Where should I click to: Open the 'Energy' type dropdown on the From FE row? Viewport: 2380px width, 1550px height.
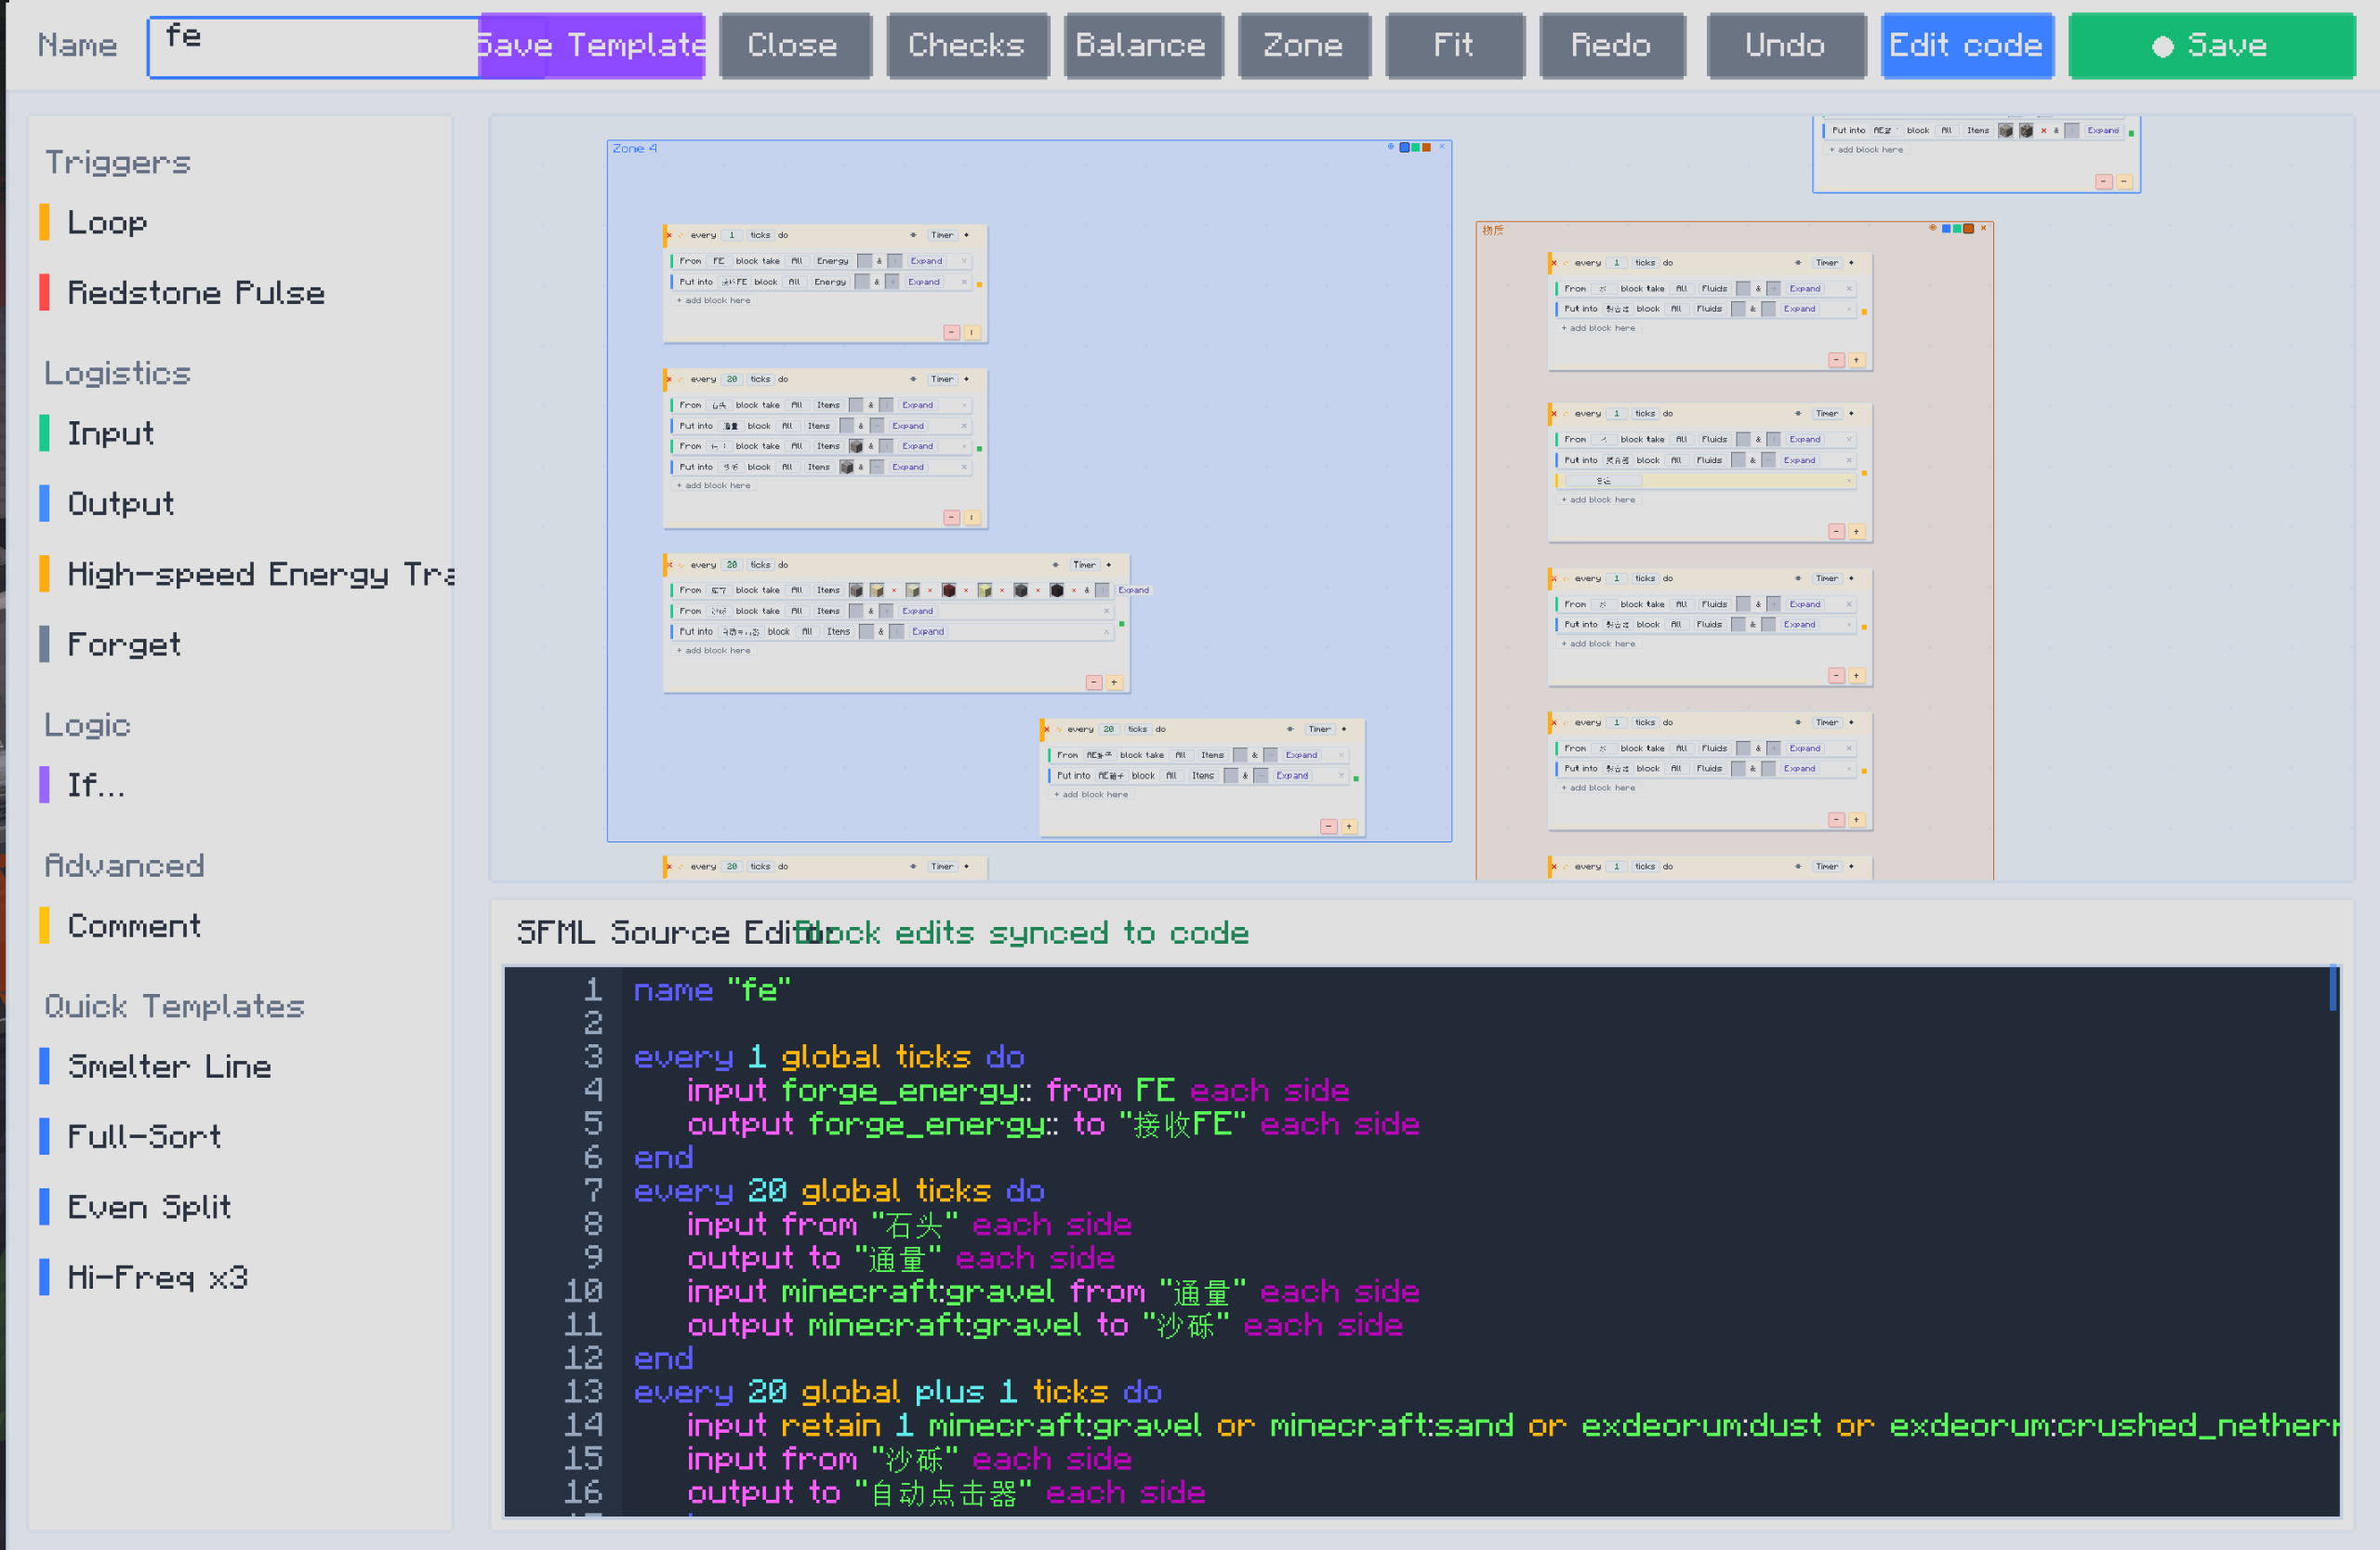pyautogui.click(x=832, y=261)
